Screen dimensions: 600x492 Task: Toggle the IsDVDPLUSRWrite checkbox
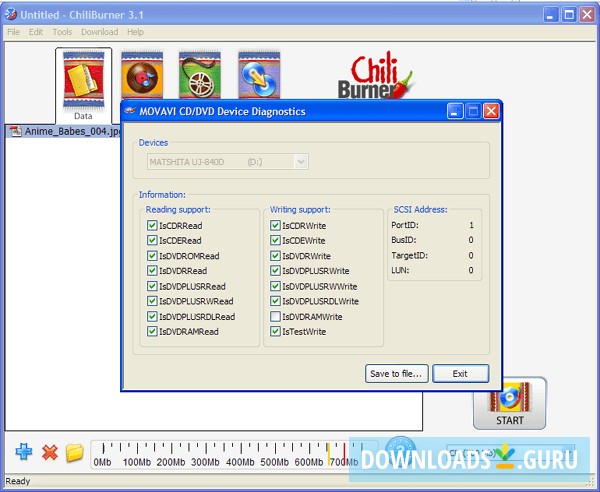pyautogui.click(x=275, y=270)
